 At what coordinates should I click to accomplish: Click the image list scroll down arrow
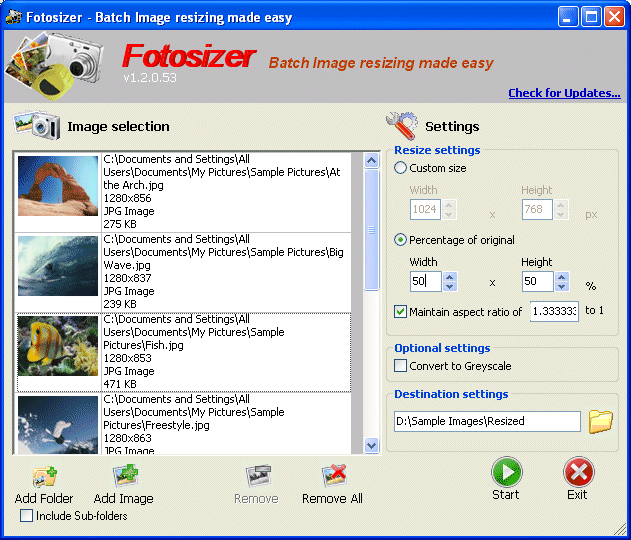[x=371, y=445]
